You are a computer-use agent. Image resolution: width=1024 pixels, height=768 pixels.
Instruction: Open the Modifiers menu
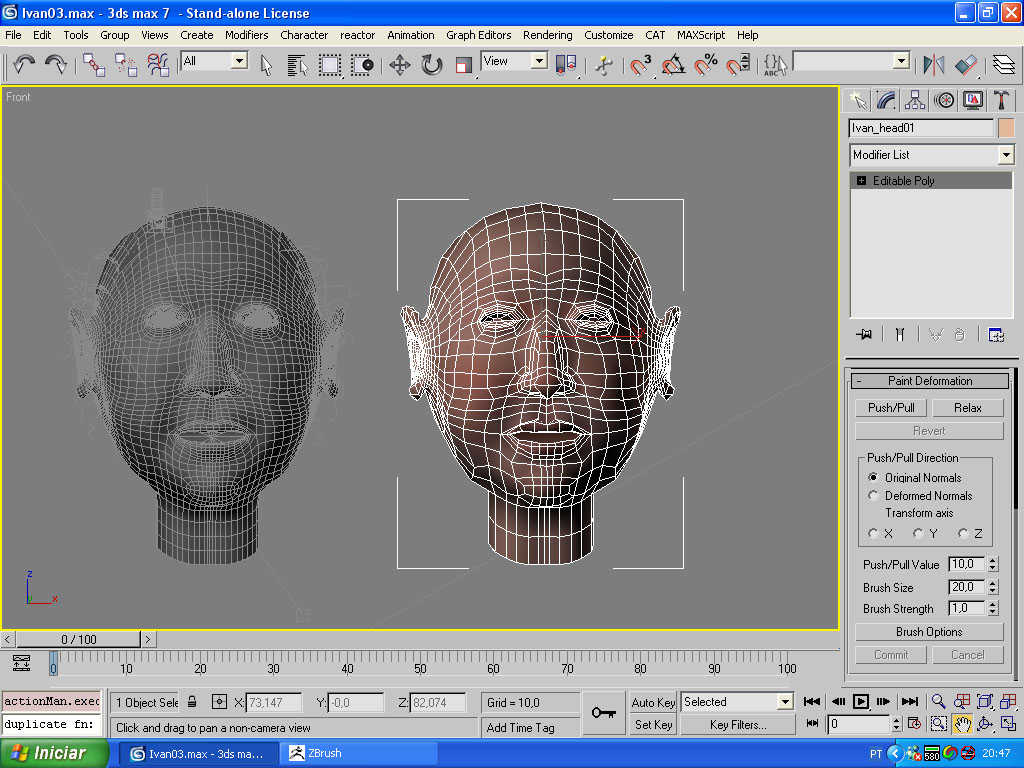coord(246,35)
